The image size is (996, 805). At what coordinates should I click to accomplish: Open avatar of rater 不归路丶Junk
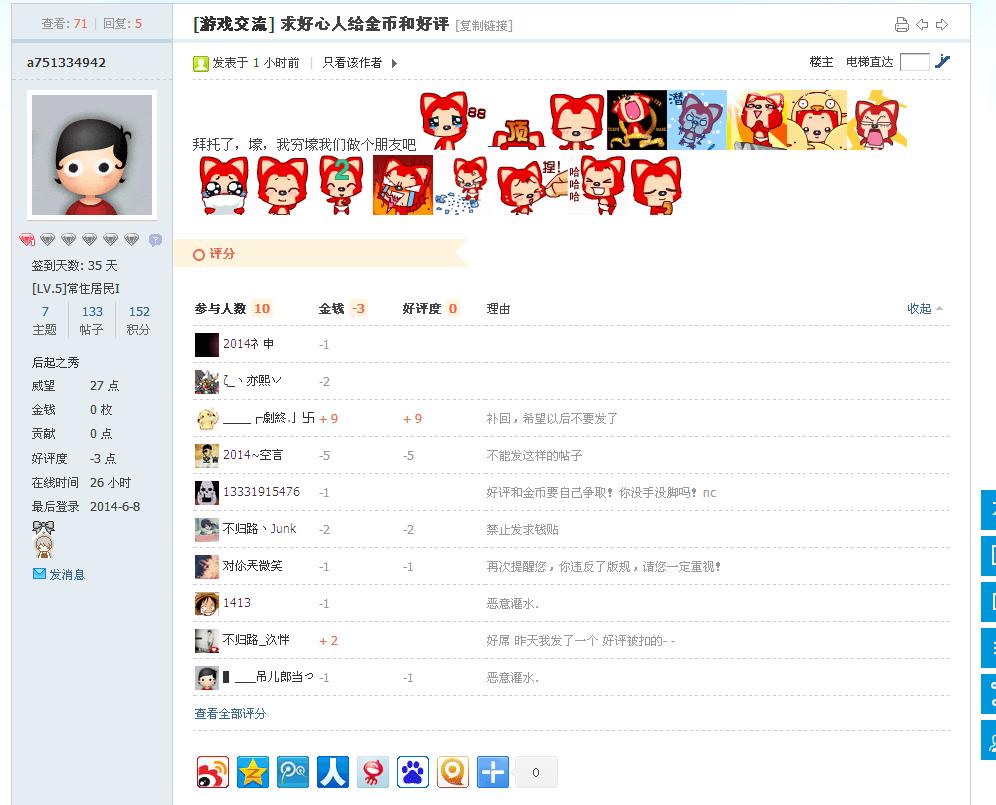206,529
